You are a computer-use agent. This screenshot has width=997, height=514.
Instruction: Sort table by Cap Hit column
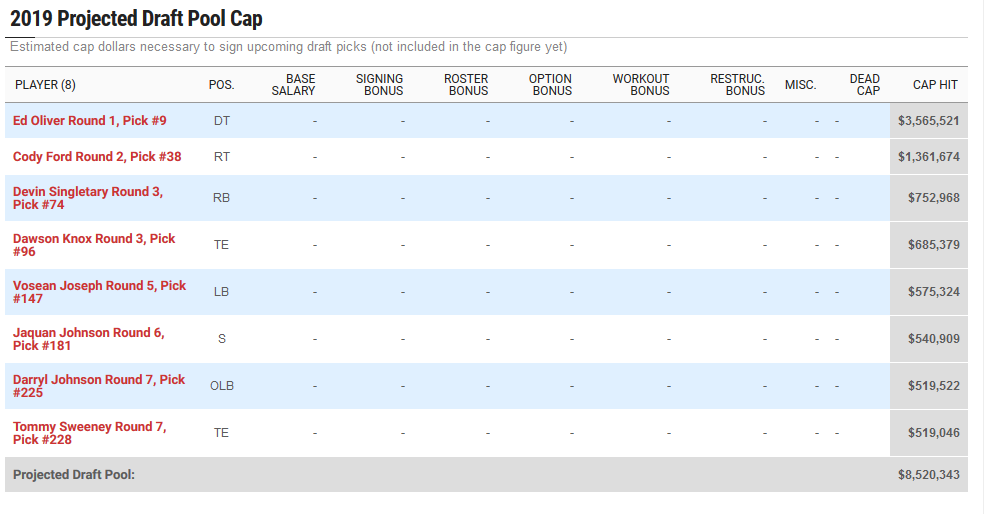935,85
